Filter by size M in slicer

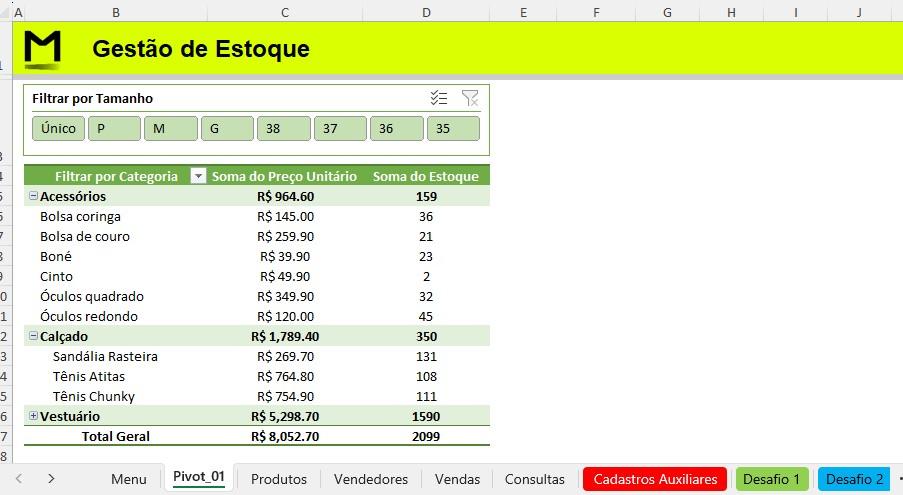point(170,128)
